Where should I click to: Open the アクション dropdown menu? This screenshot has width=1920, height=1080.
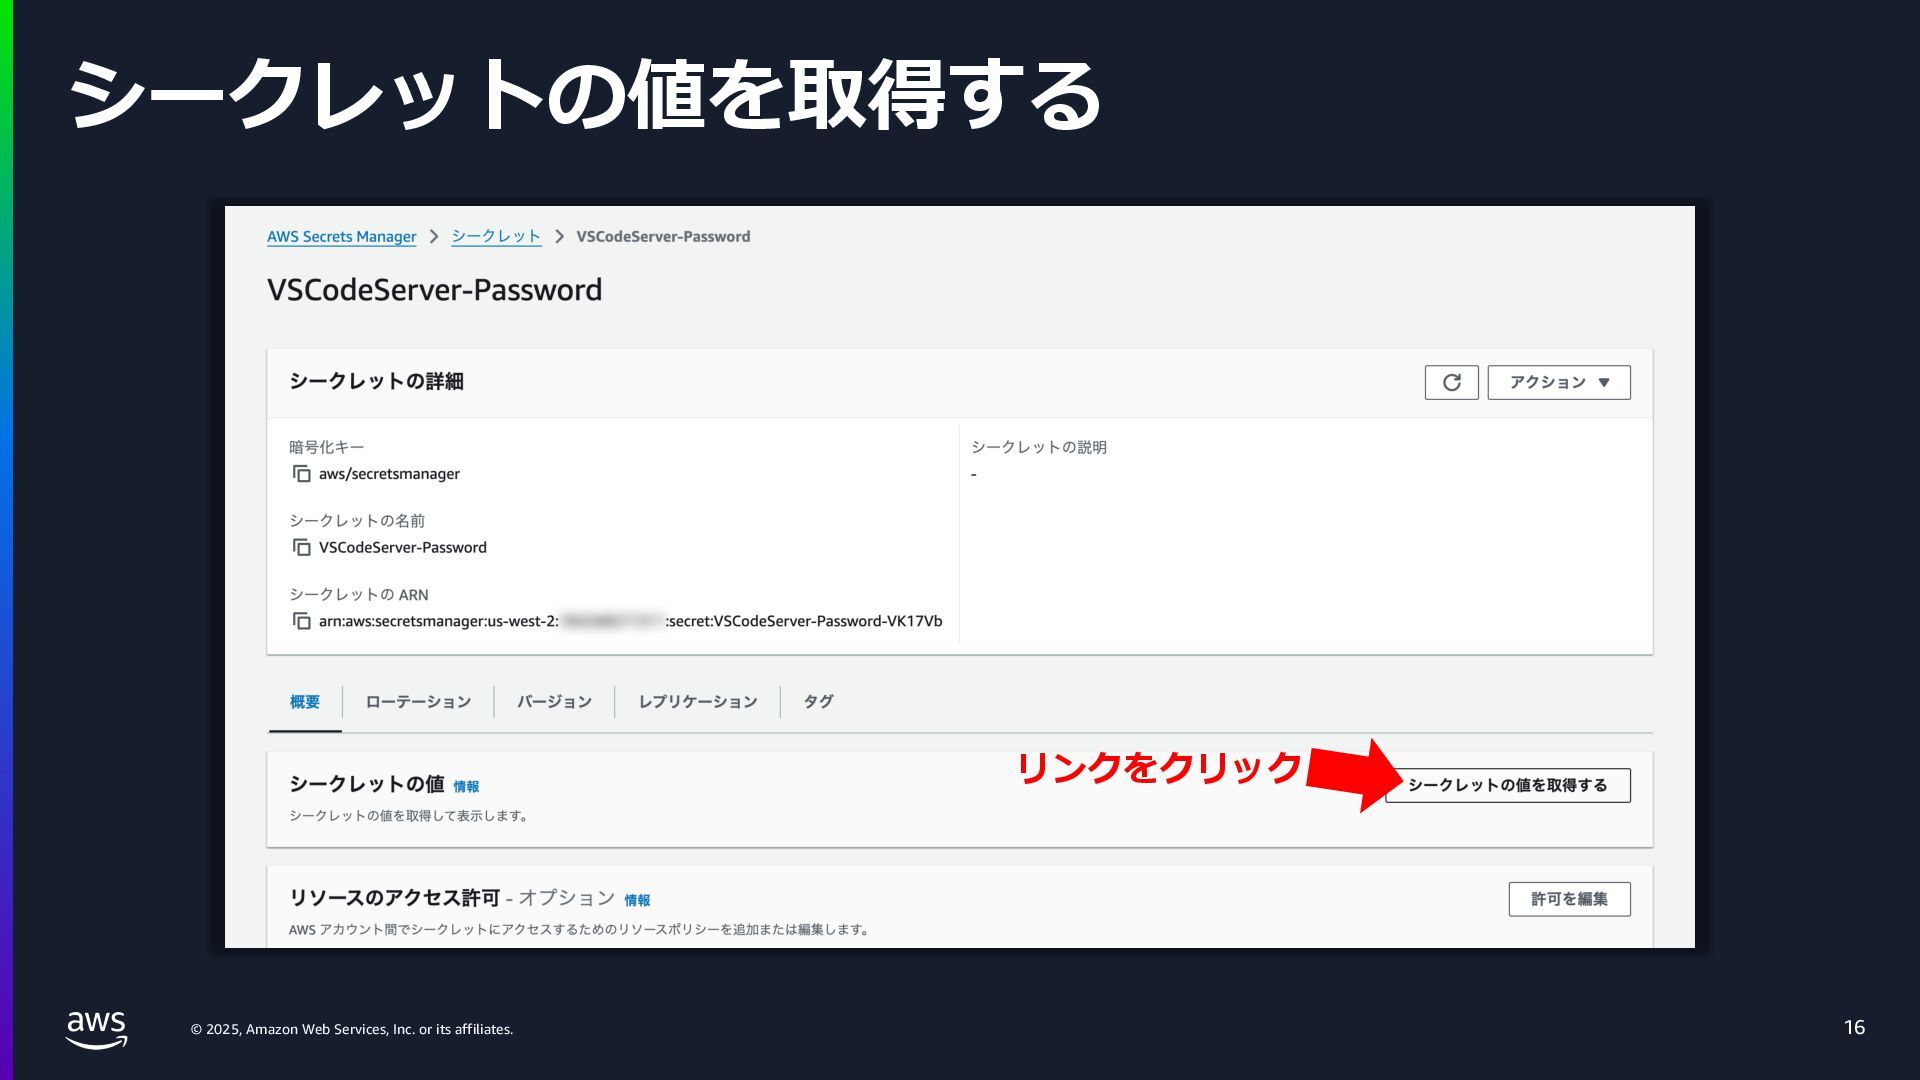click(x=1558, y=382)
